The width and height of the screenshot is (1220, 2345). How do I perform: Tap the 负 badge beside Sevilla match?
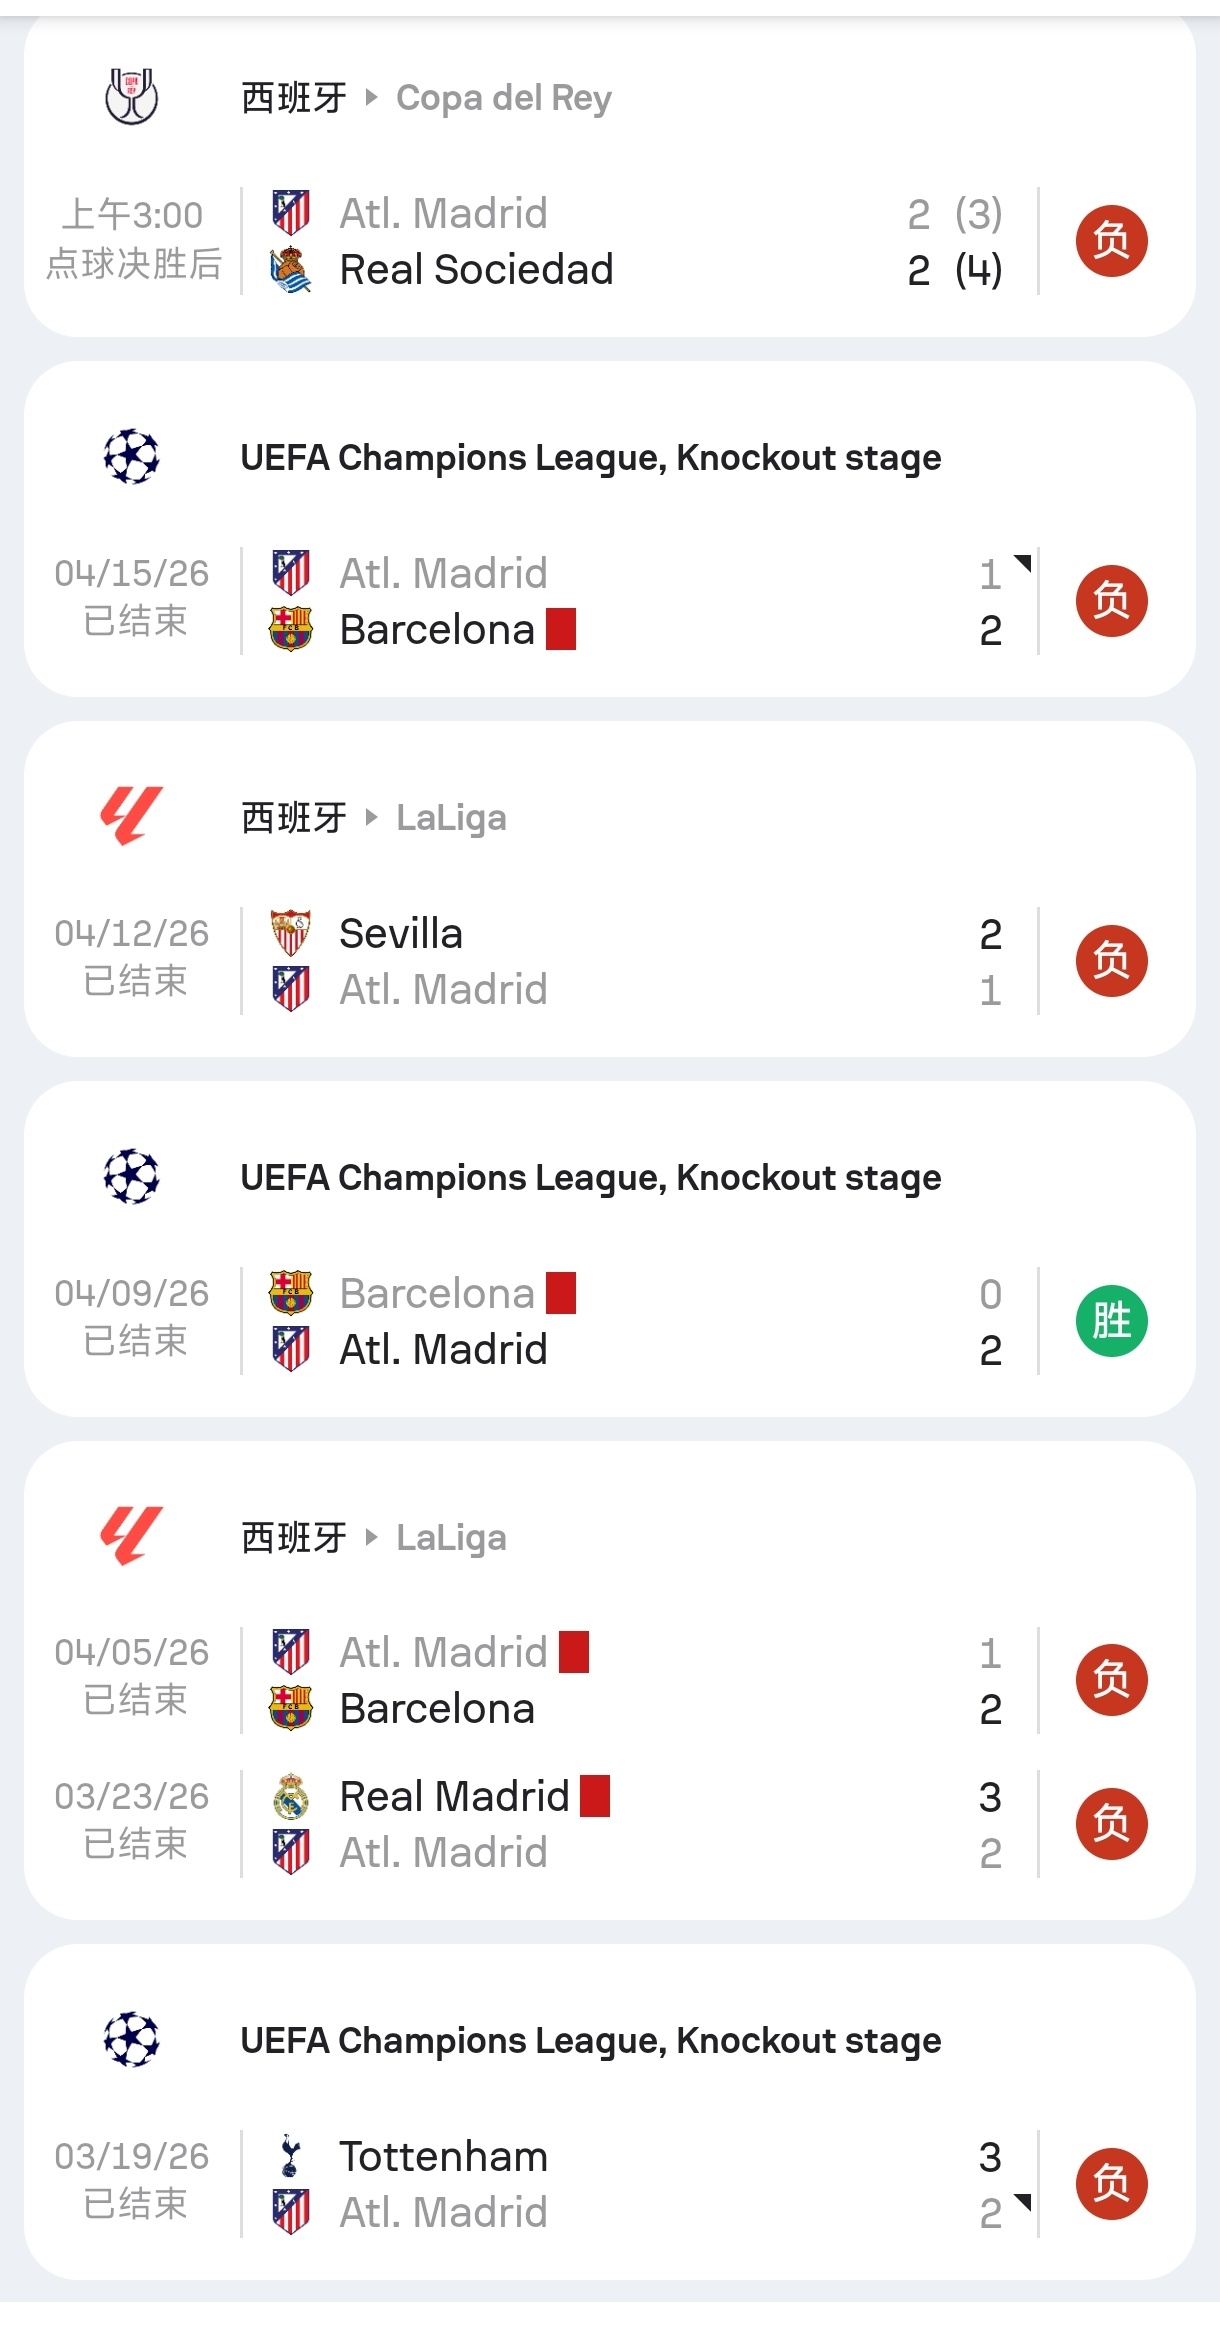coord(1111,961)
